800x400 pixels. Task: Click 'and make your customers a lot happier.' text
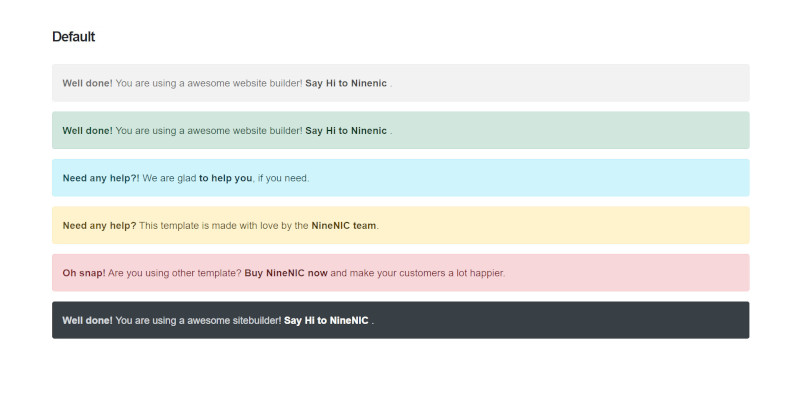[x=418, y=273]
